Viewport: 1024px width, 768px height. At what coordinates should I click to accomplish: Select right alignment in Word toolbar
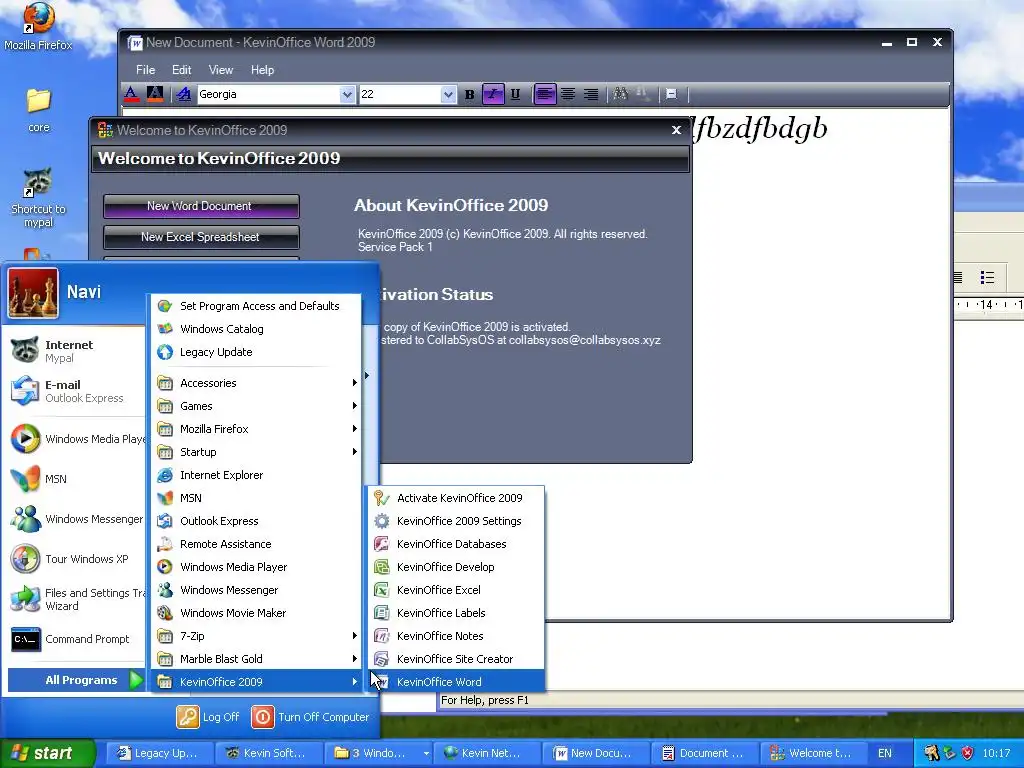591,94
